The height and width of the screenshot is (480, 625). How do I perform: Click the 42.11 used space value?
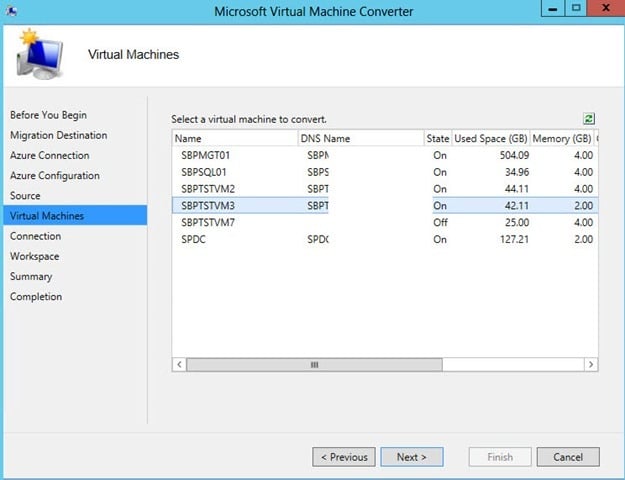pos(517,206)
